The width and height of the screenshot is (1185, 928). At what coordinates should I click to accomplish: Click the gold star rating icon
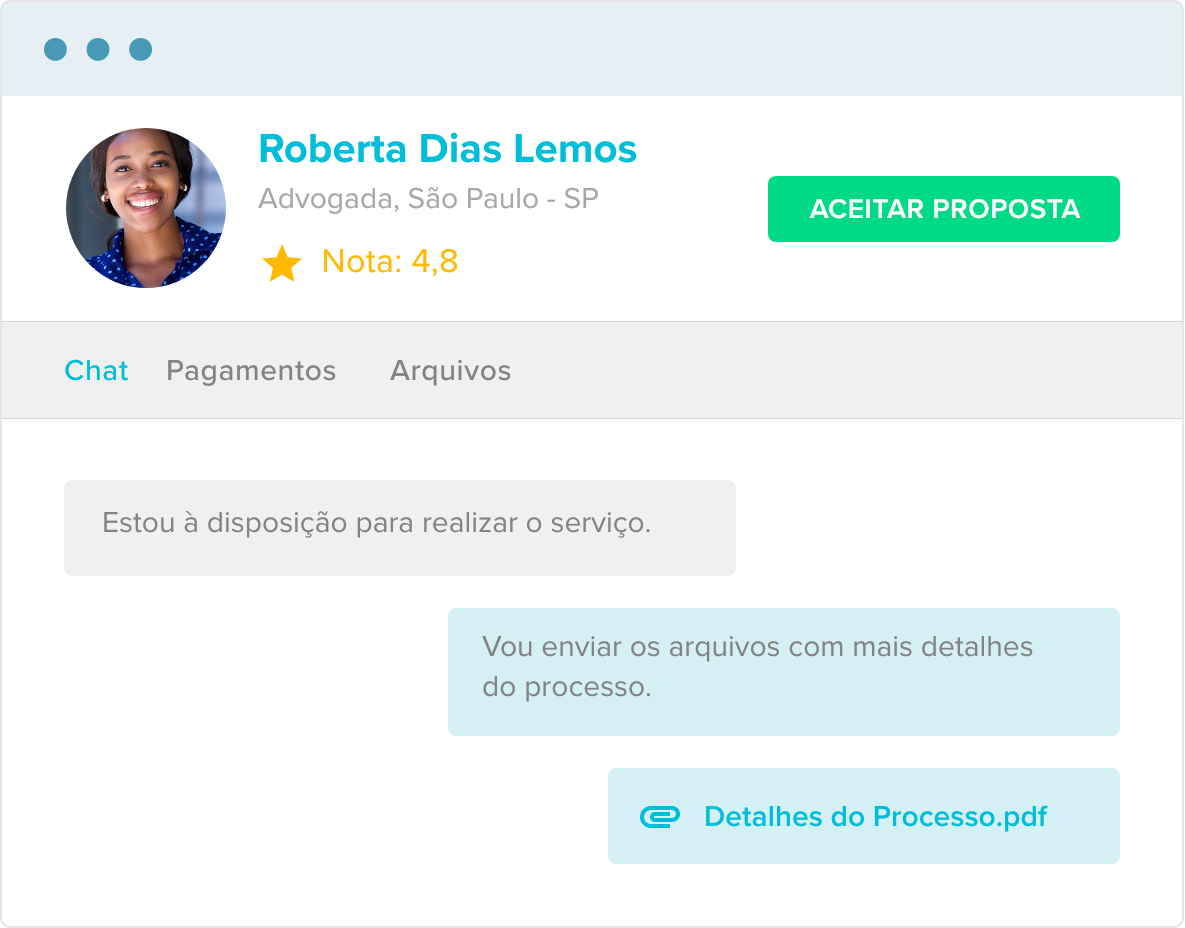[x=282, y=264]
